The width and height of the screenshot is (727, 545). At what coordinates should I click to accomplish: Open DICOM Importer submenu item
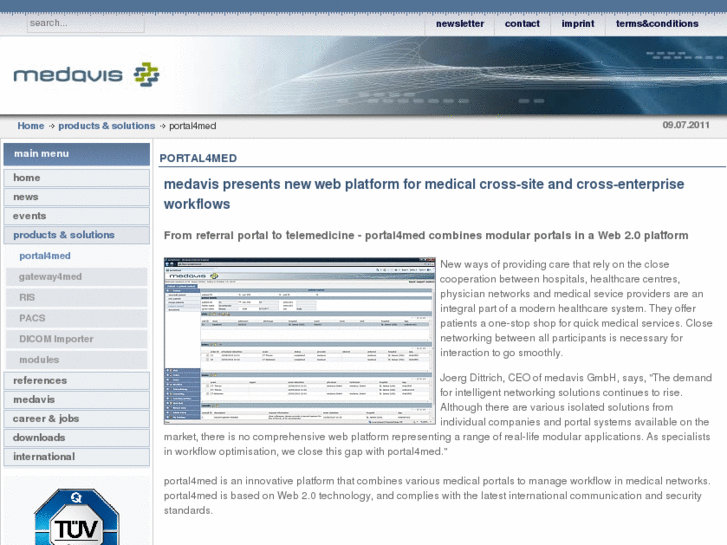click(77, 339)
